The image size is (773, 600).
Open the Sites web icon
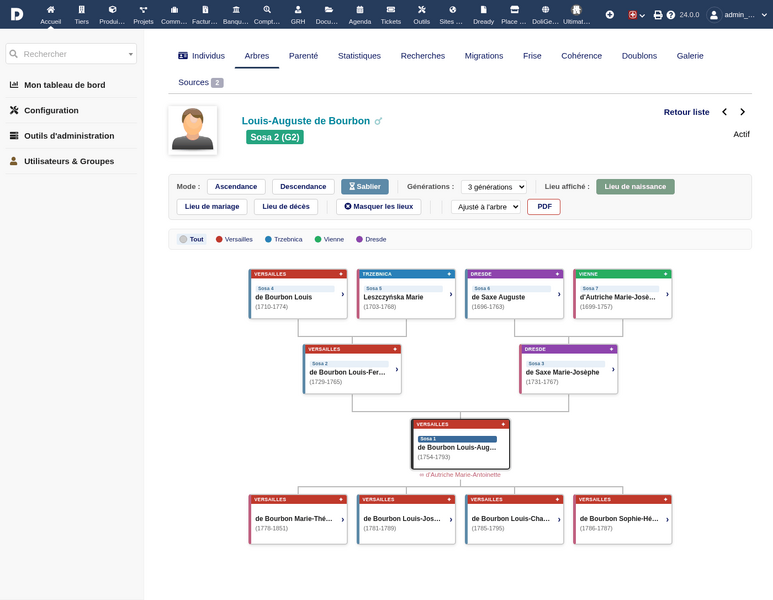453,10
